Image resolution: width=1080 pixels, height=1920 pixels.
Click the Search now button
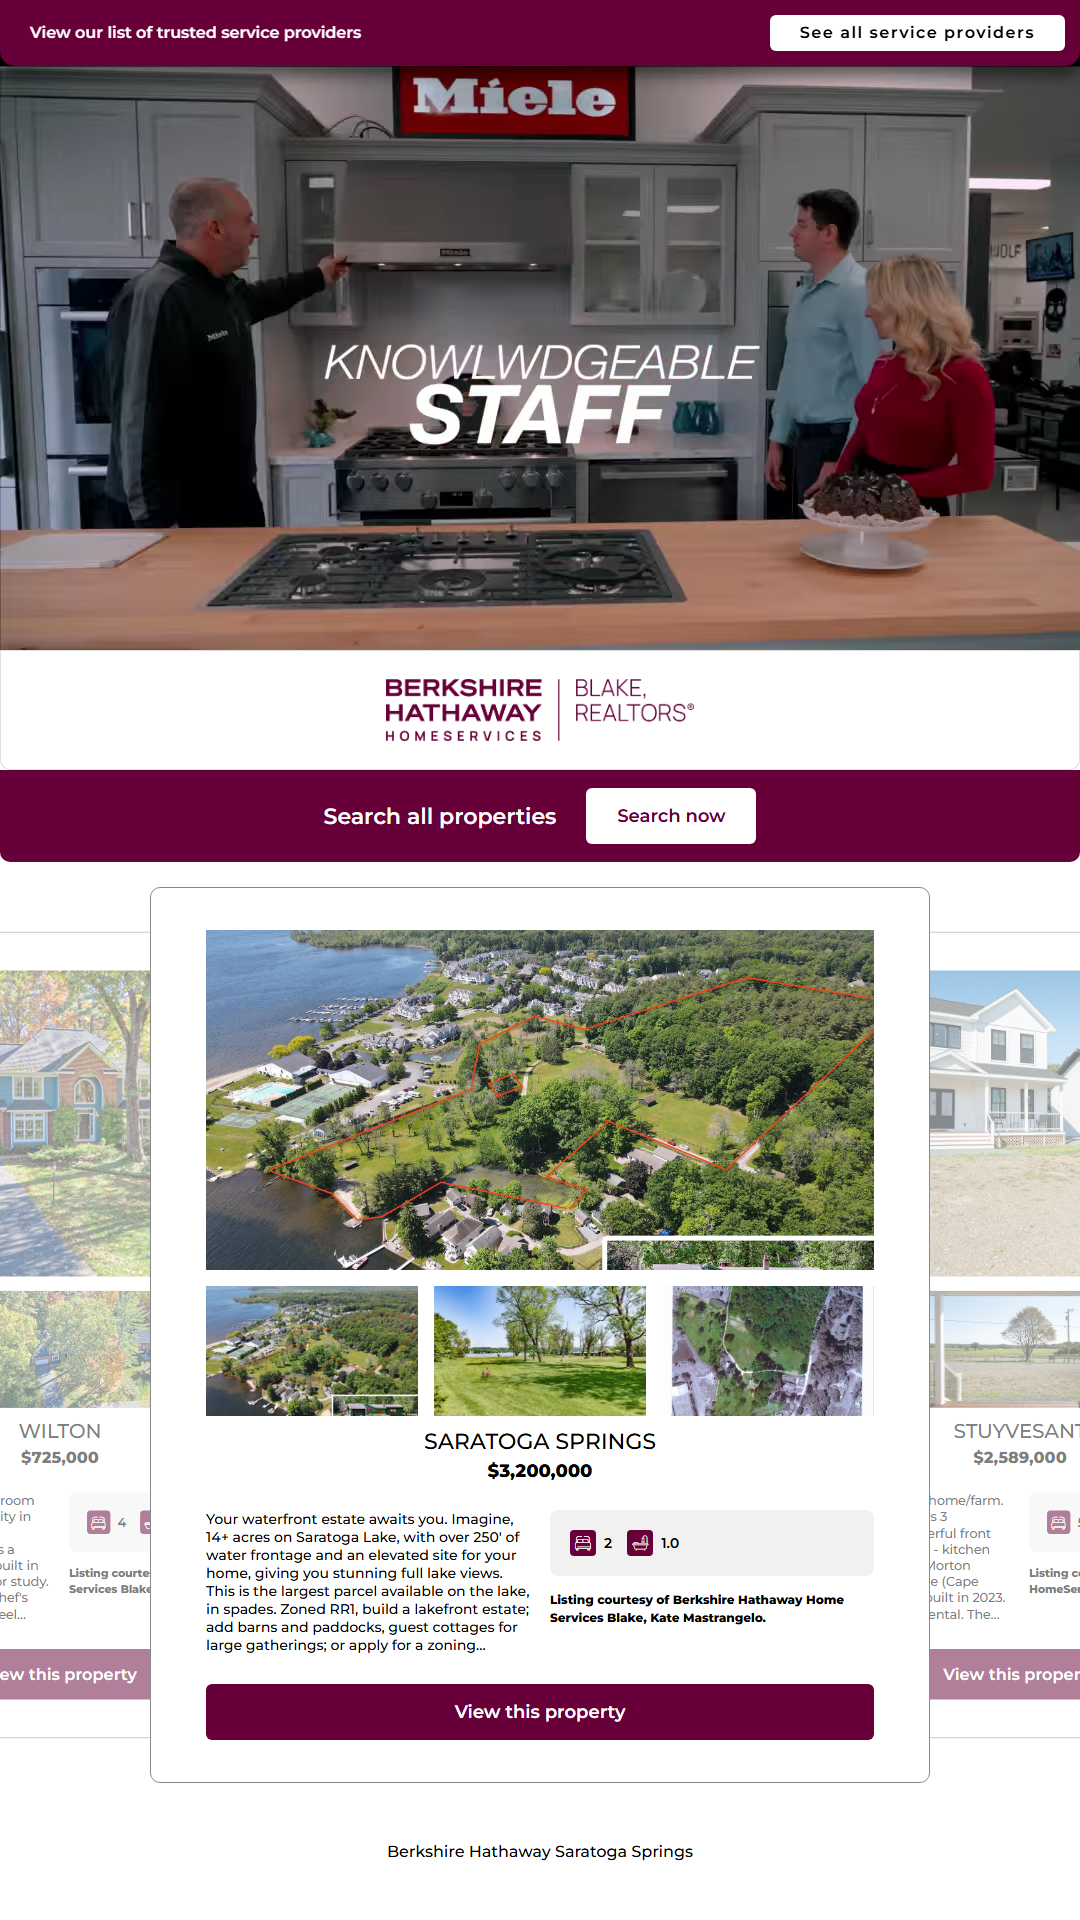[671, 816]
